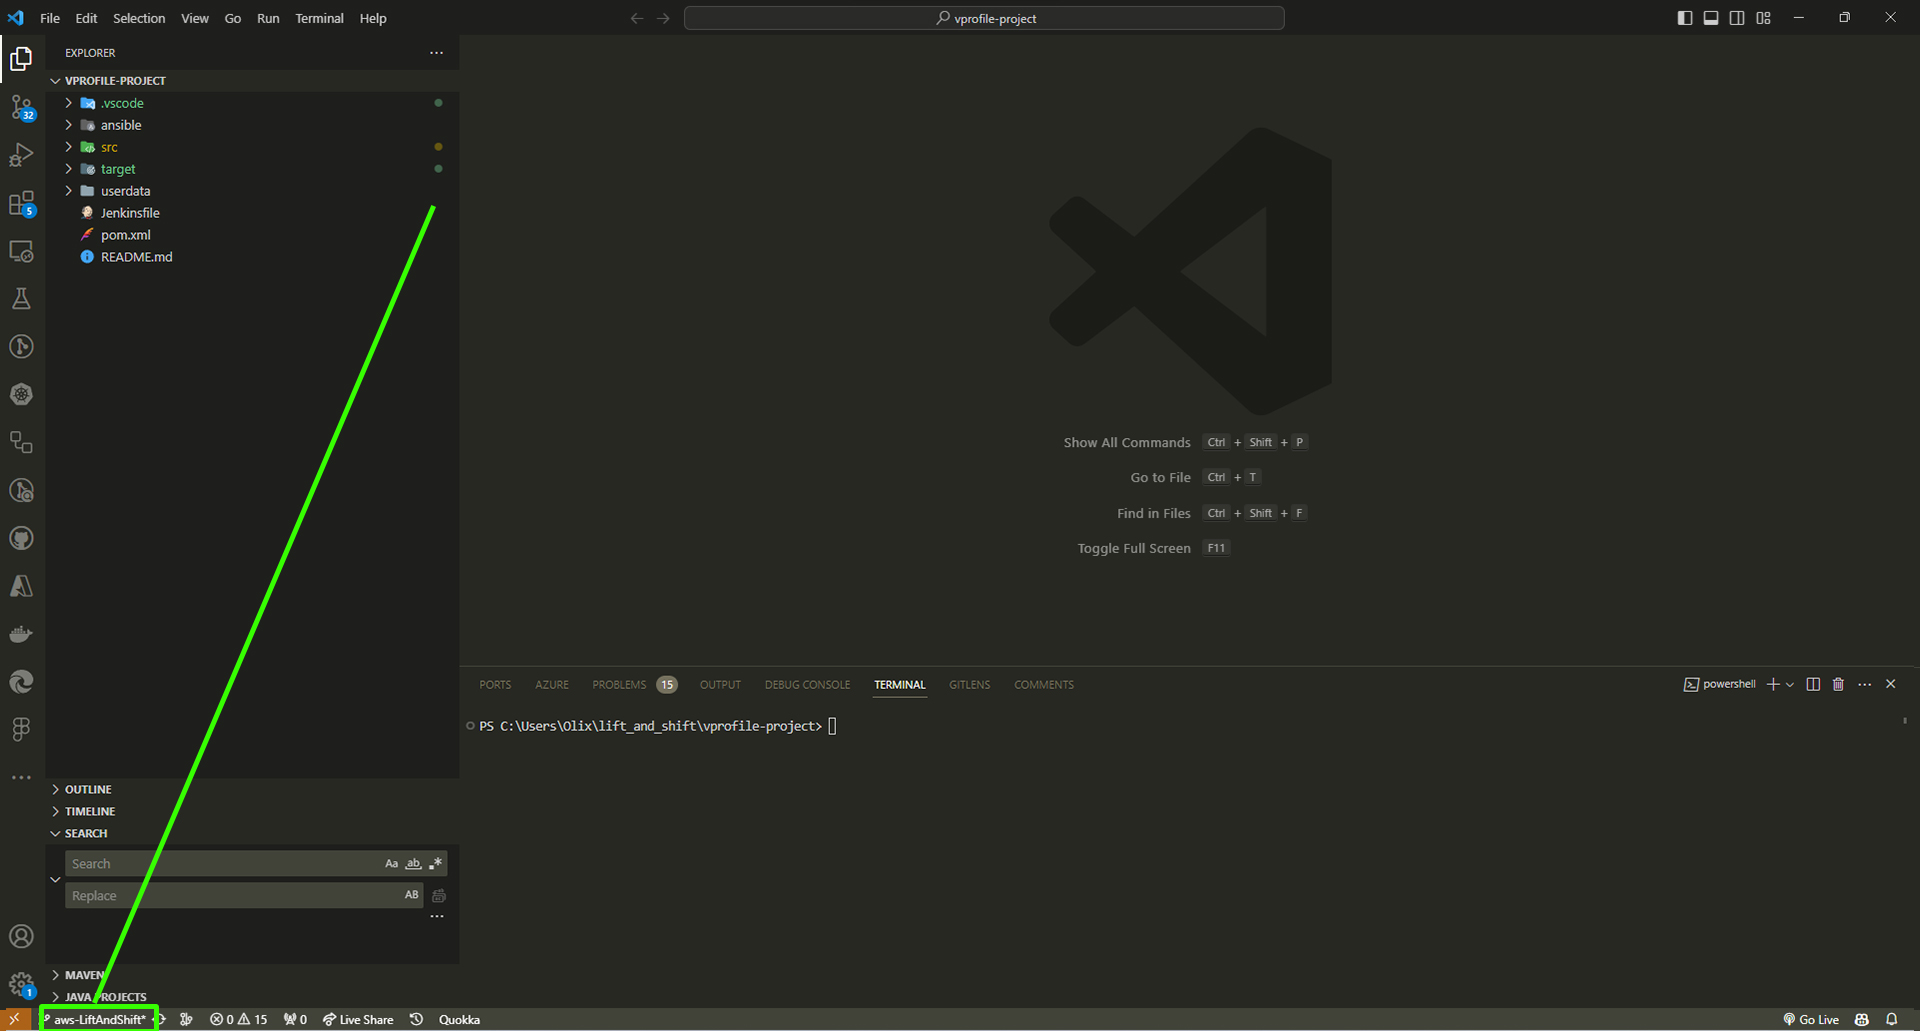Image resolution: width=1920 pixels, height=1031 pixels.
Task: Open the Accounts menu icon
Action: pyautogui.click(x=21, y=937)
